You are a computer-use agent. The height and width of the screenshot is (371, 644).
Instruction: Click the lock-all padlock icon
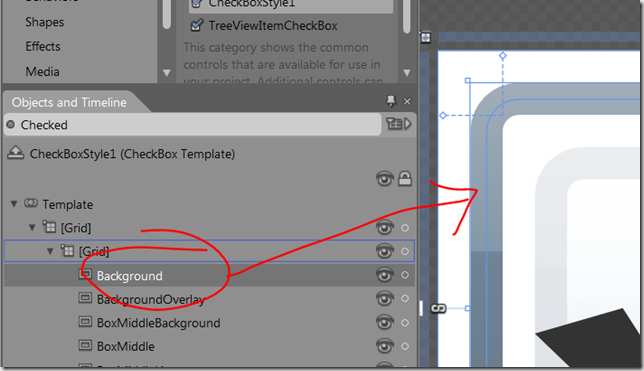405,179
